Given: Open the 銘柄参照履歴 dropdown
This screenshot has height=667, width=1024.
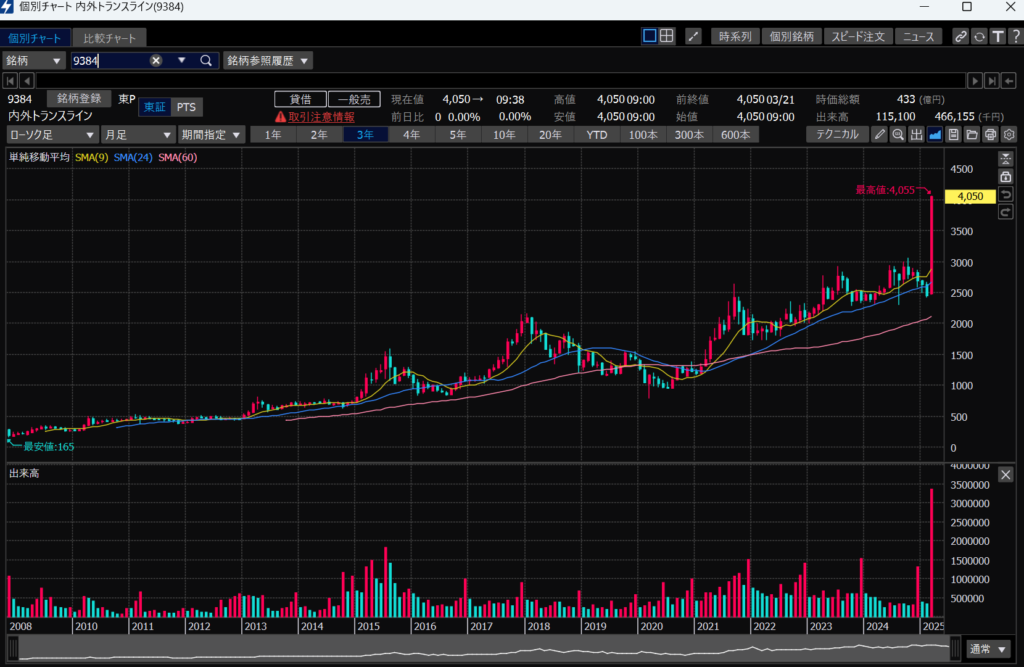Looking at the screenshot, I should [267, 60].
